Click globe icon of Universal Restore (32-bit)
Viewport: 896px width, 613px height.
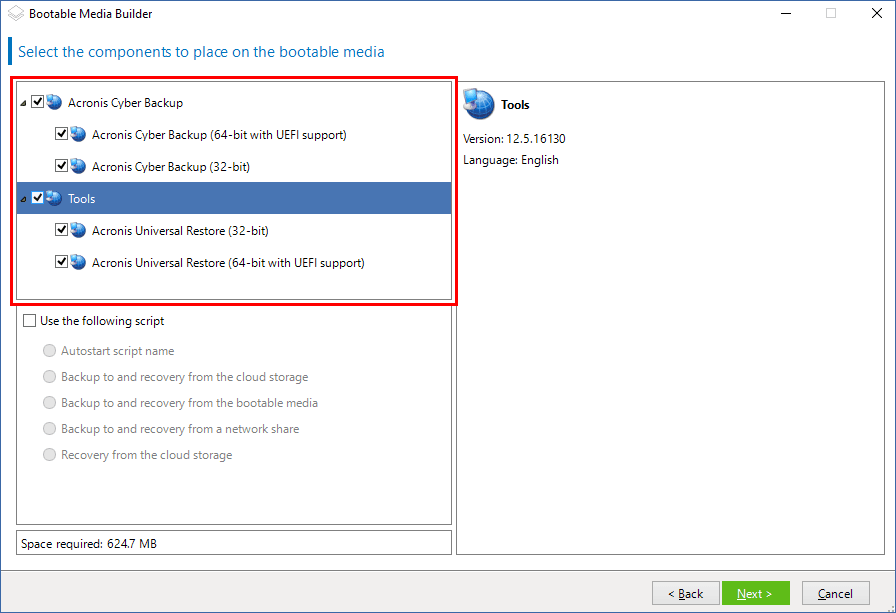tap(78, 230)
